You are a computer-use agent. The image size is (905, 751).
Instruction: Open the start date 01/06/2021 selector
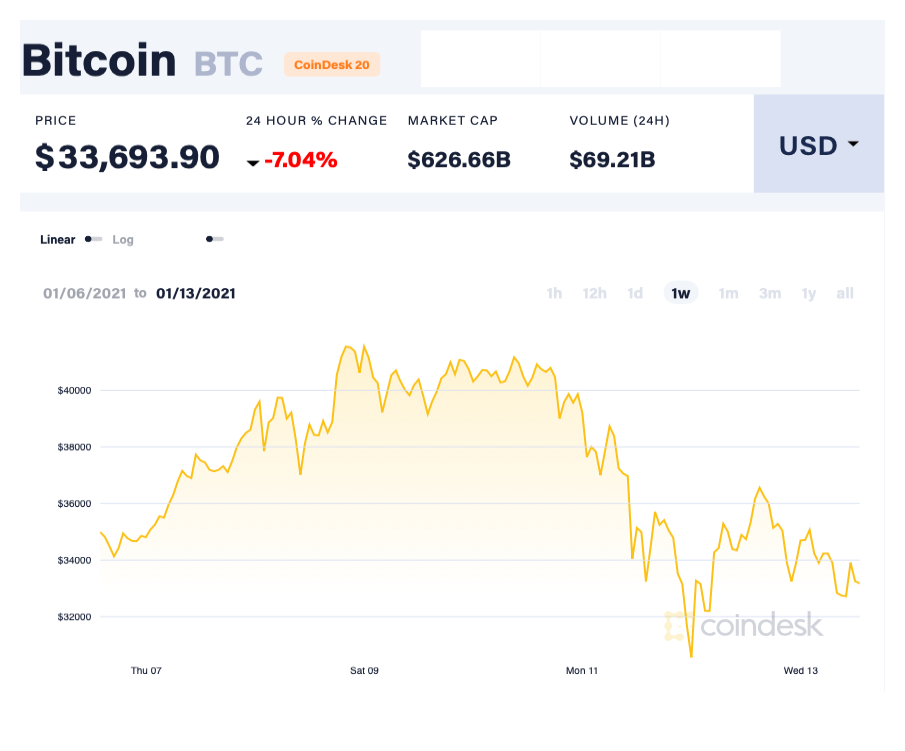[85, 293]
